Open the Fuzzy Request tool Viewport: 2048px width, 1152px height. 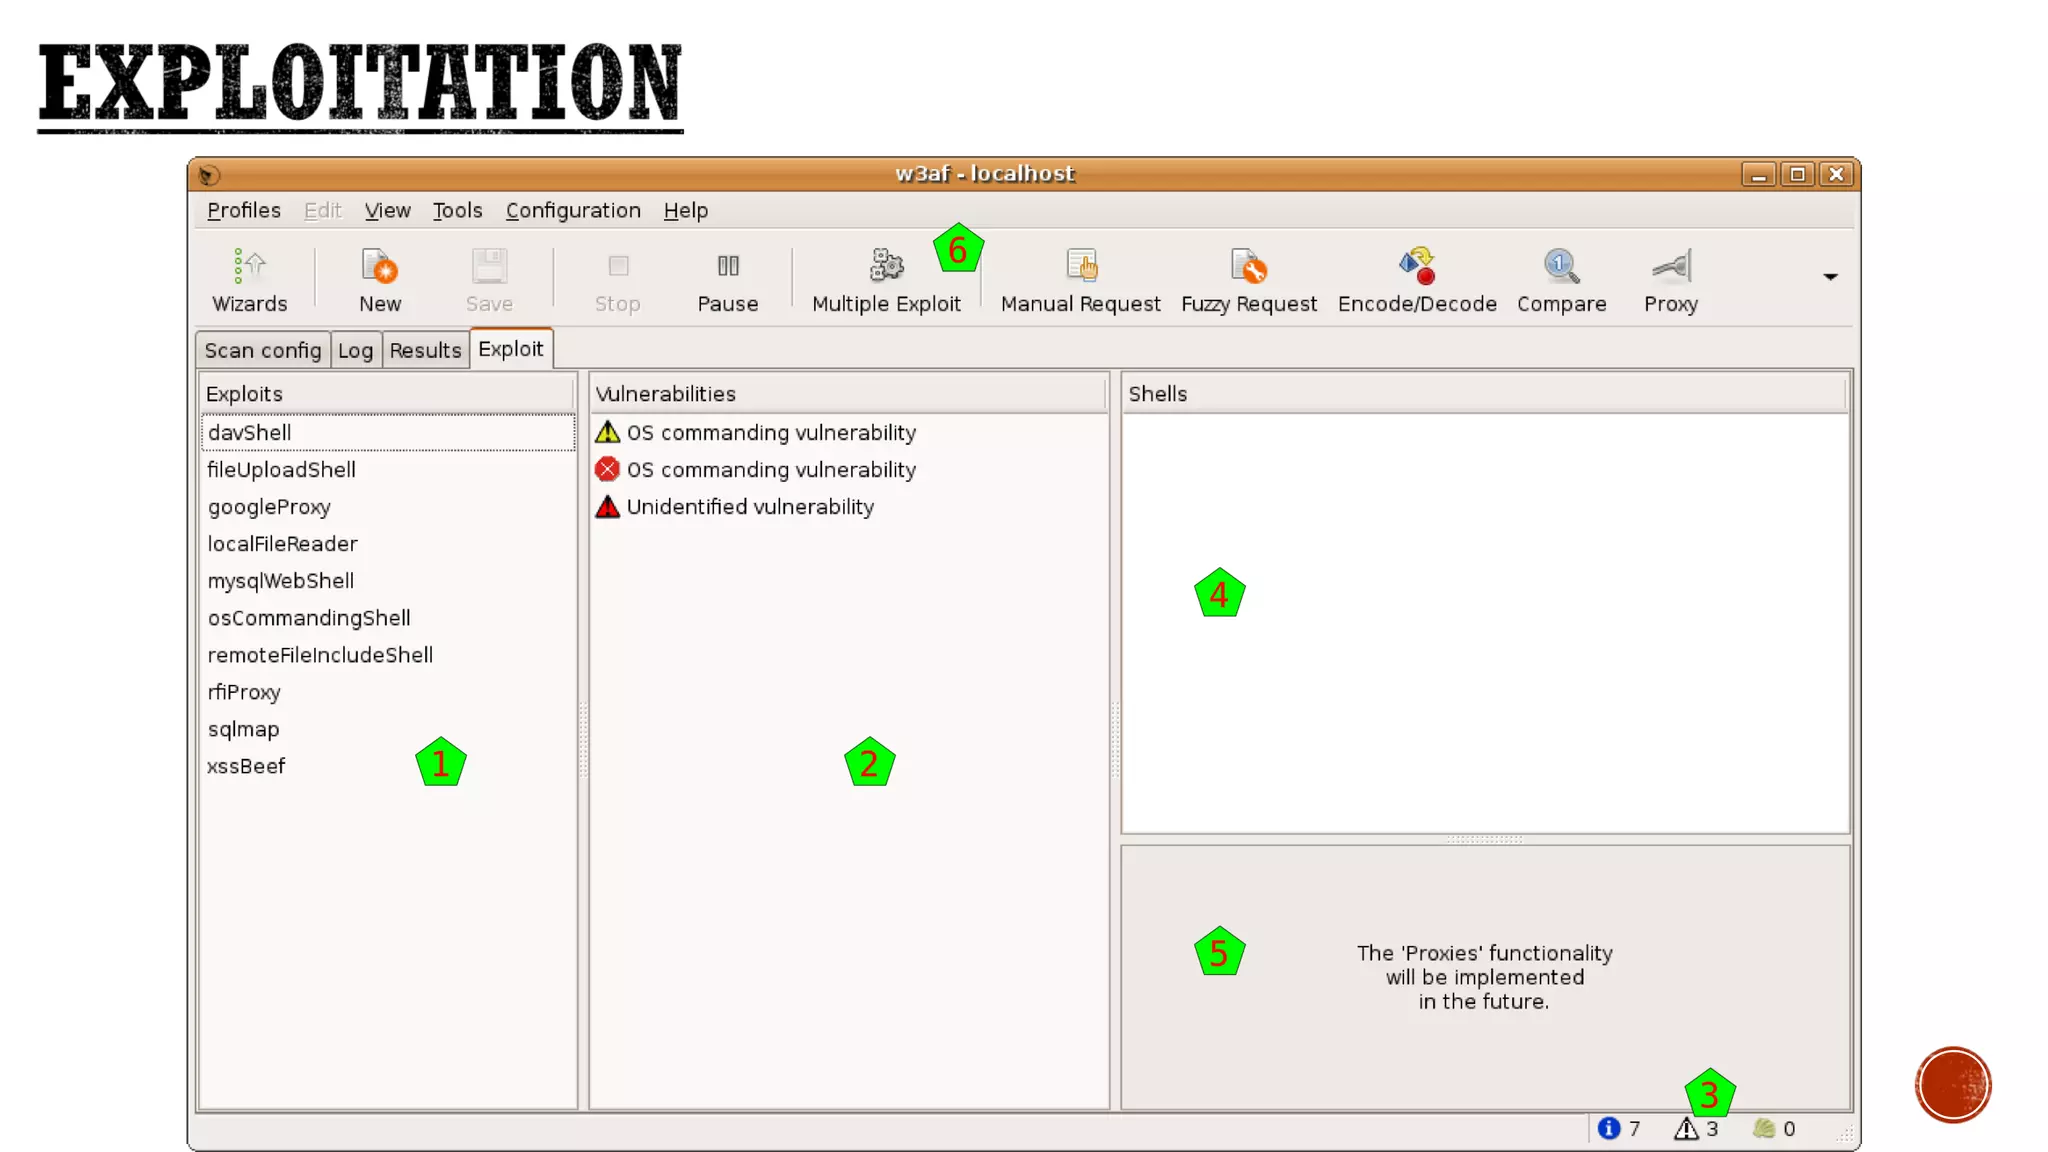coord(1248,280)
